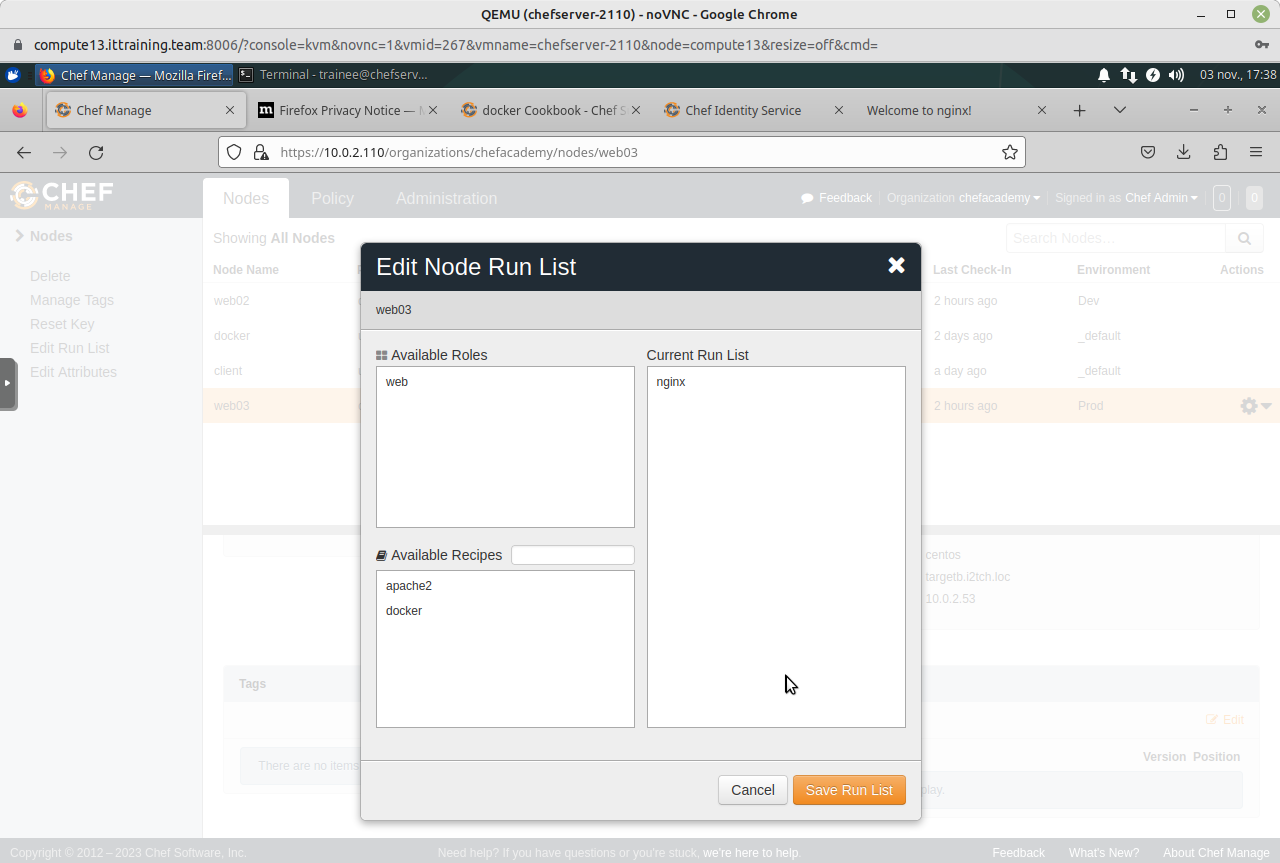The width and height of the screenshot is (1280, 863).
Task: Expand the collapsed left side panel handle
Action: click(x=8, y=384)
